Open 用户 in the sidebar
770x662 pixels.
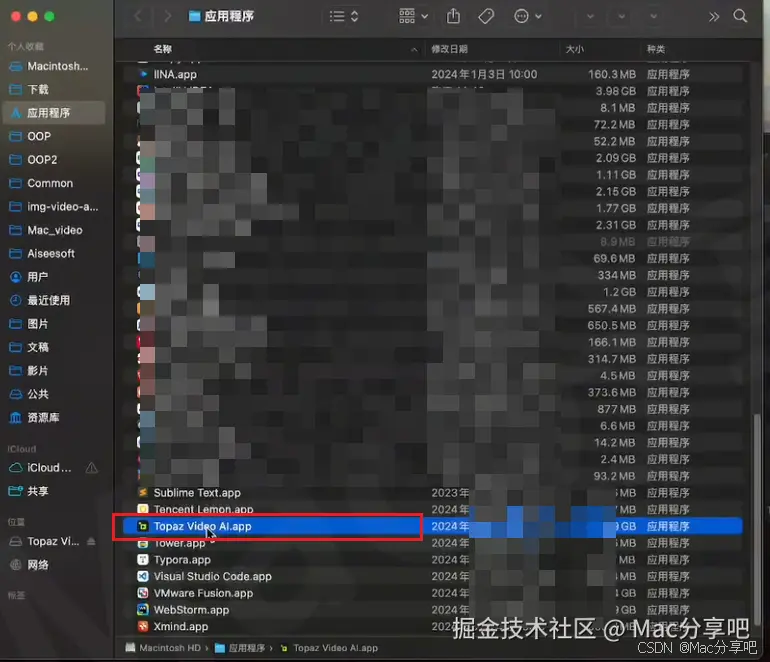point(54,277)
